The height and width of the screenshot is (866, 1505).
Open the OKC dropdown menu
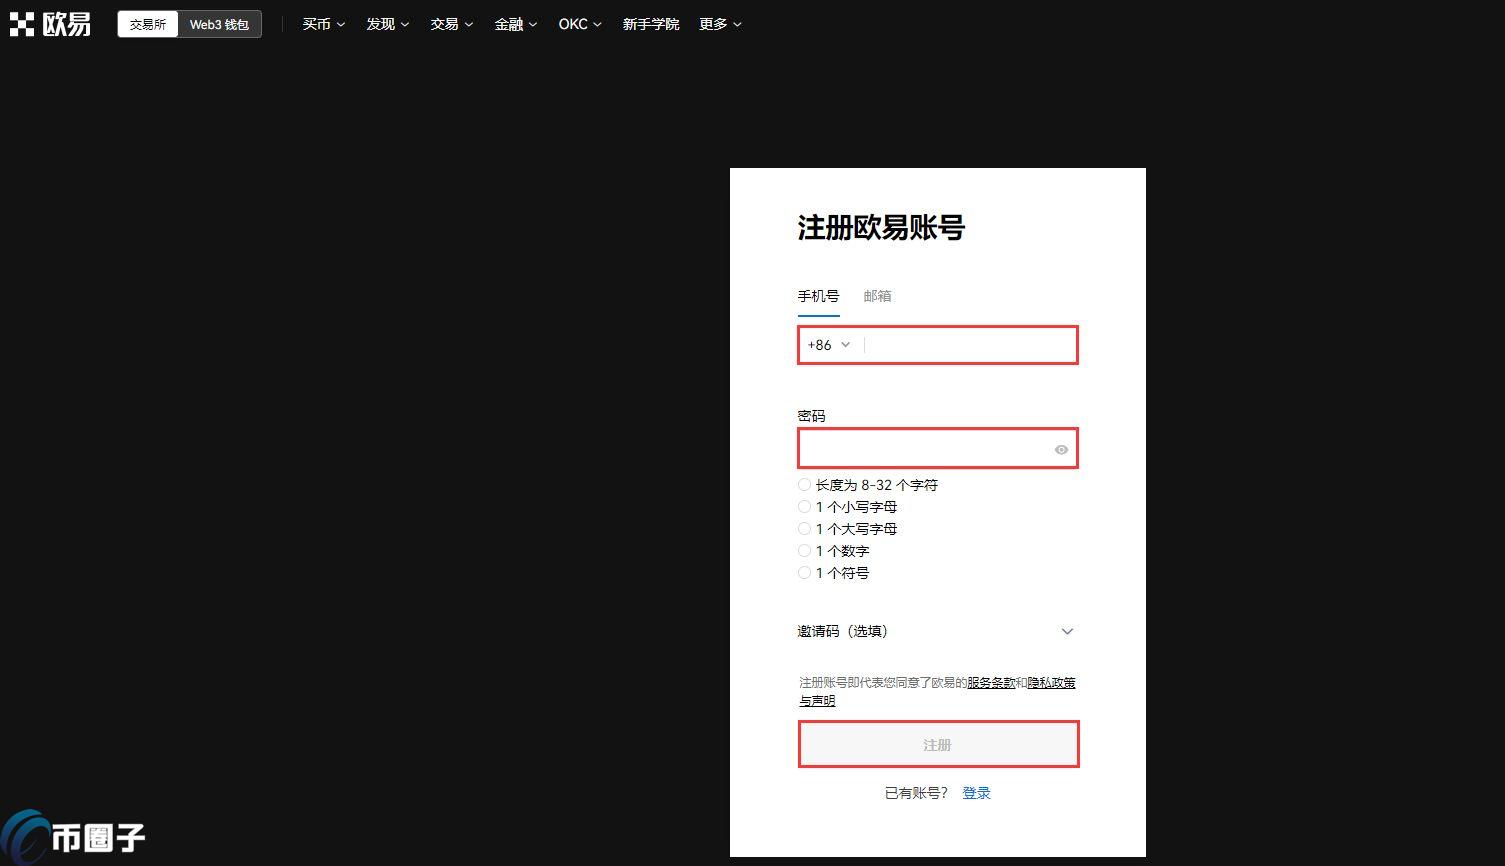point(579,24)
